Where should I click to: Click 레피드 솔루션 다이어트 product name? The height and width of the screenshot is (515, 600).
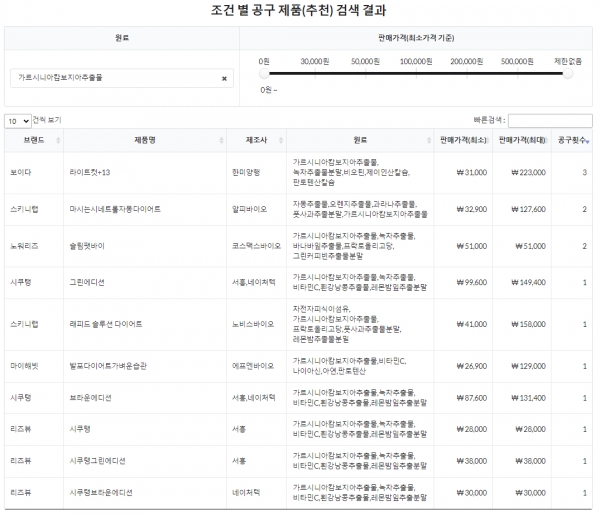[106, 324]
